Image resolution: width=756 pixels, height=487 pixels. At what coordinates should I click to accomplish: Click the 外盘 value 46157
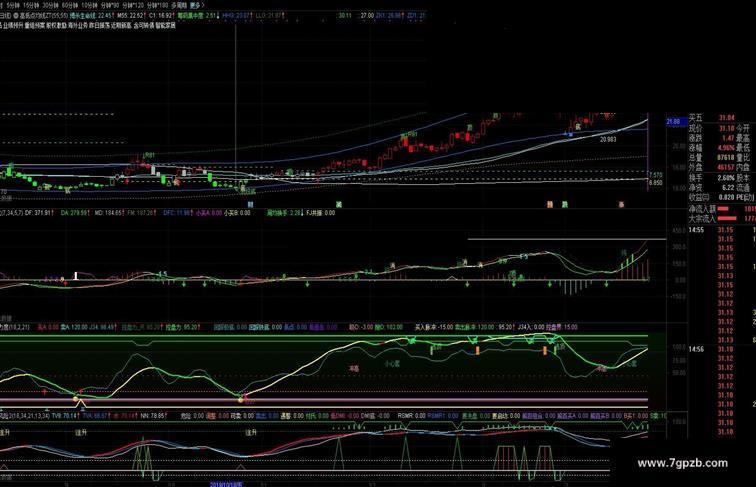pos(726,167)
